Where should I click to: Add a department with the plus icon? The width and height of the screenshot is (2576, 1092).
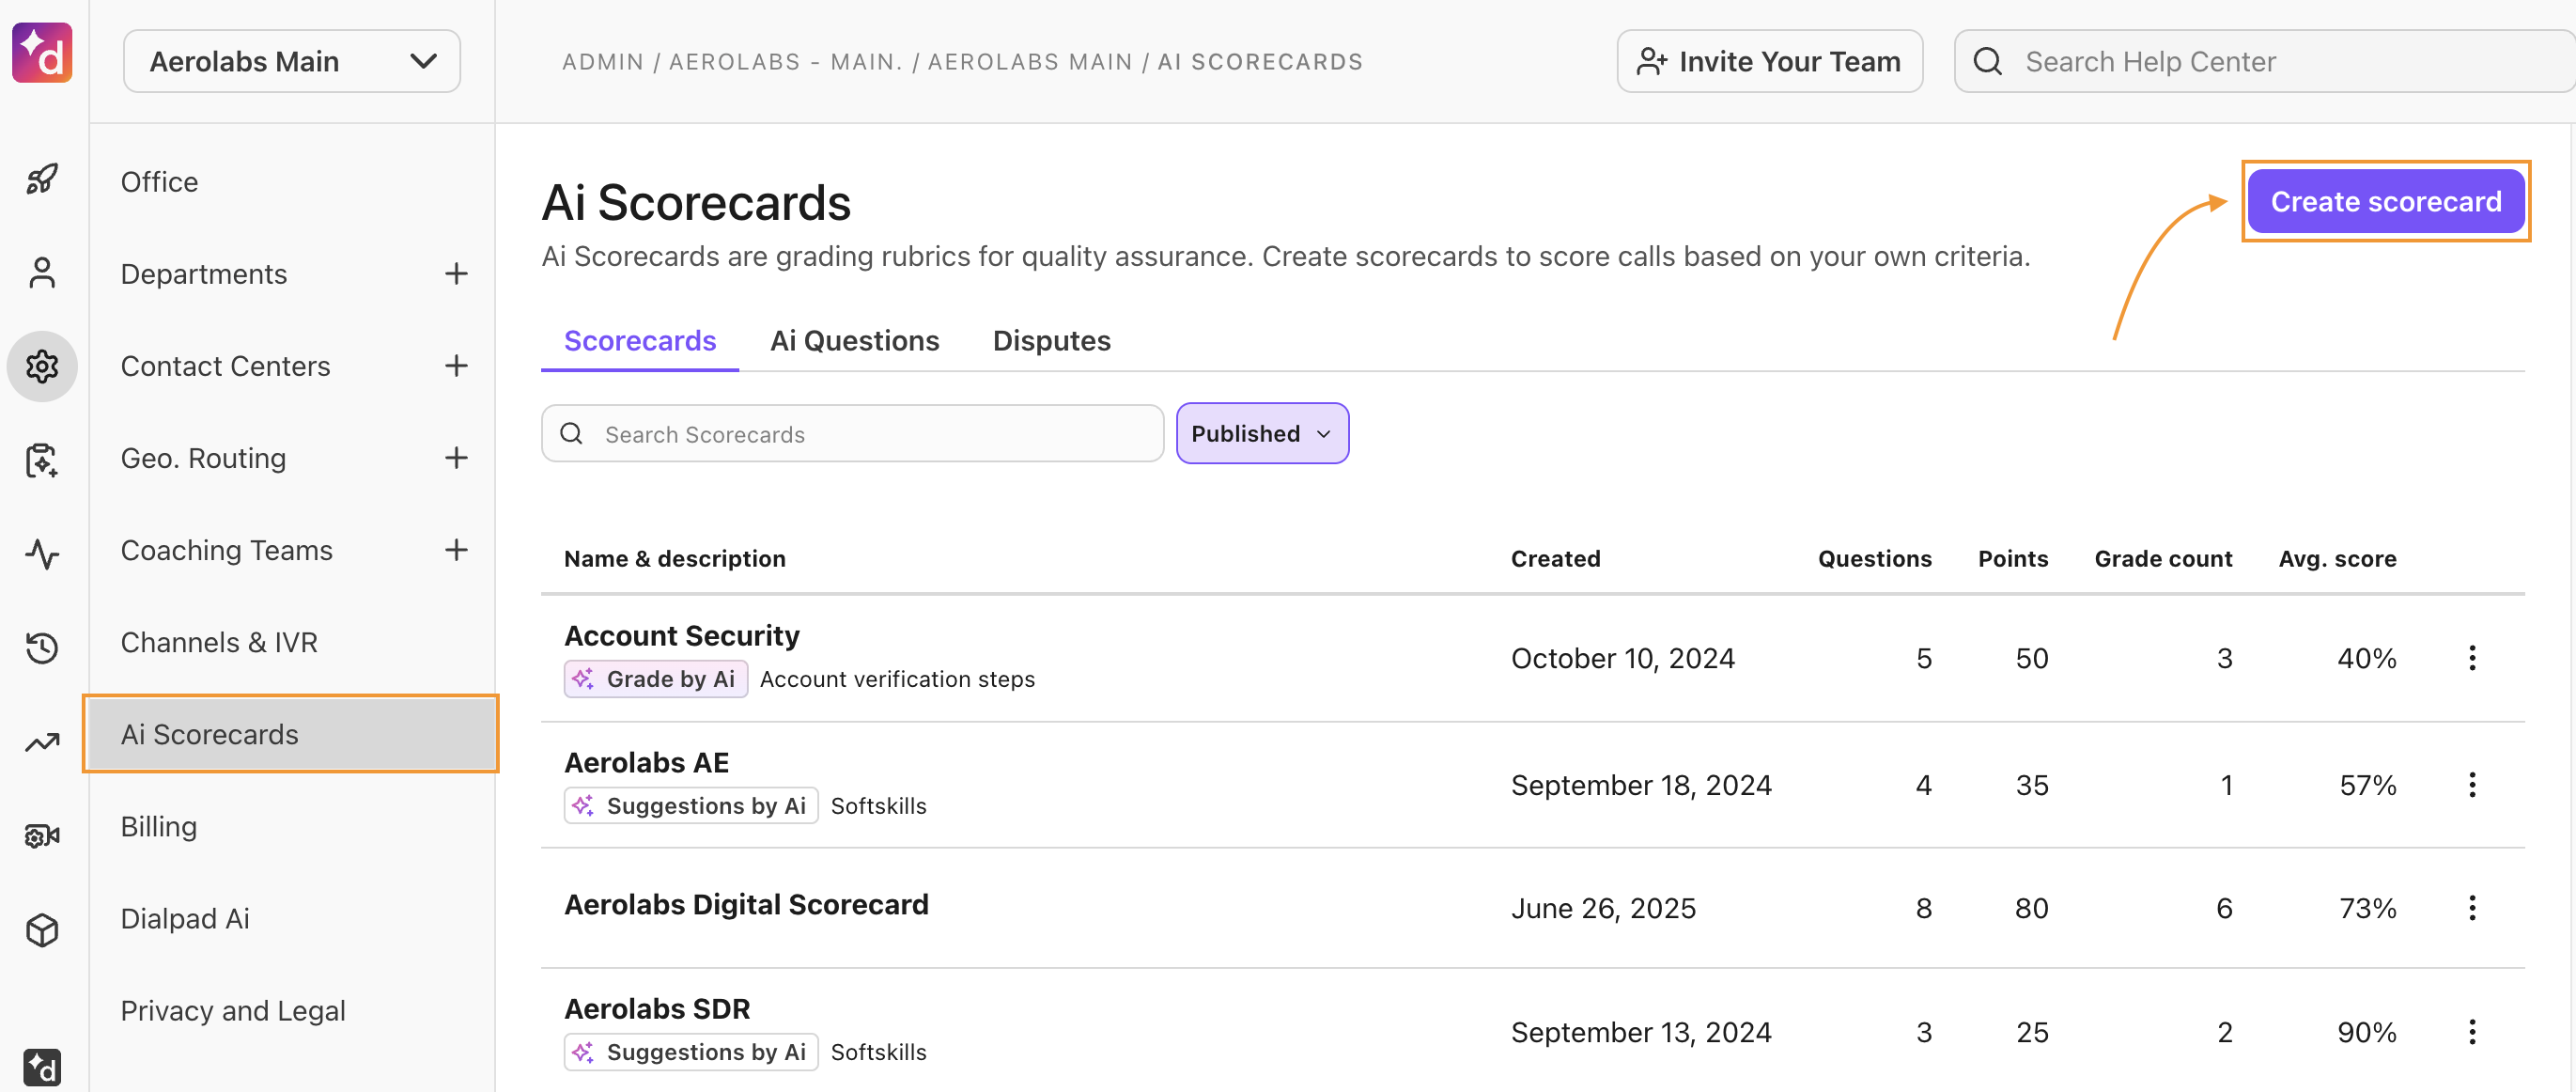pos(456,274)
